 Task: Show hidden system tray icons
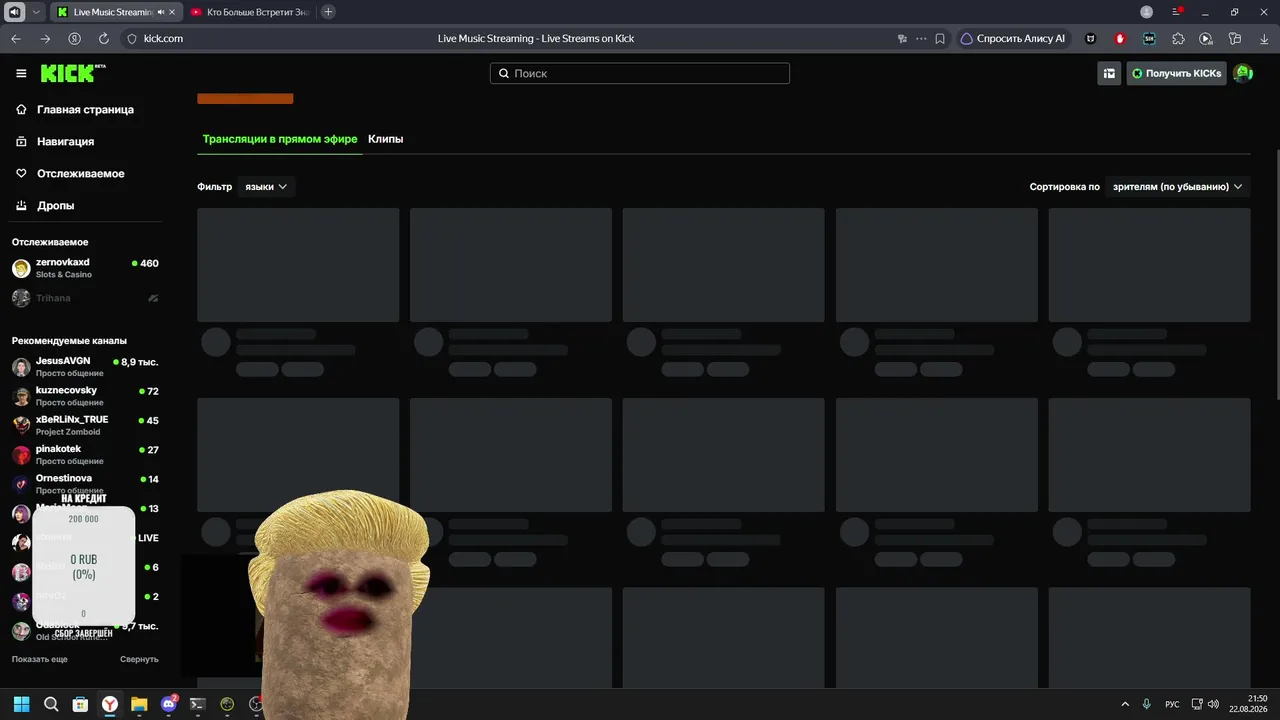click(1125, 704)
